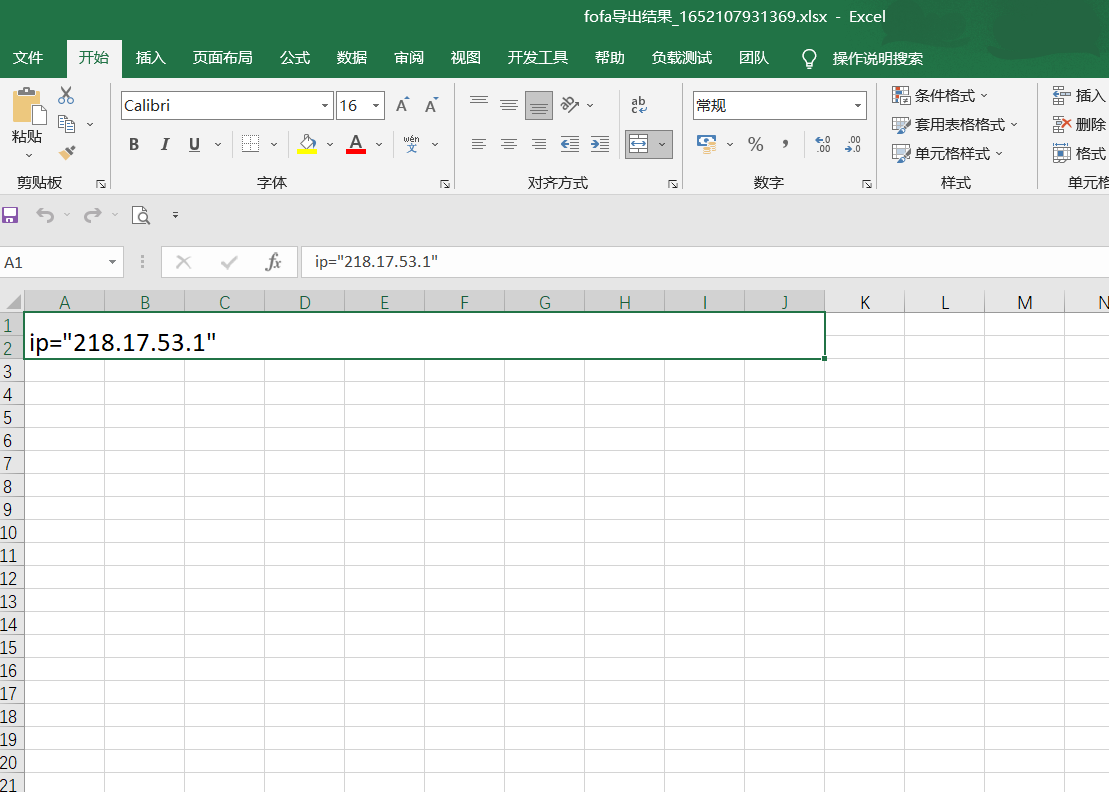Image resolution: width=1109 pixels, height=792 pixels.
Task: Increase decimal places
Action: point(823,144)
